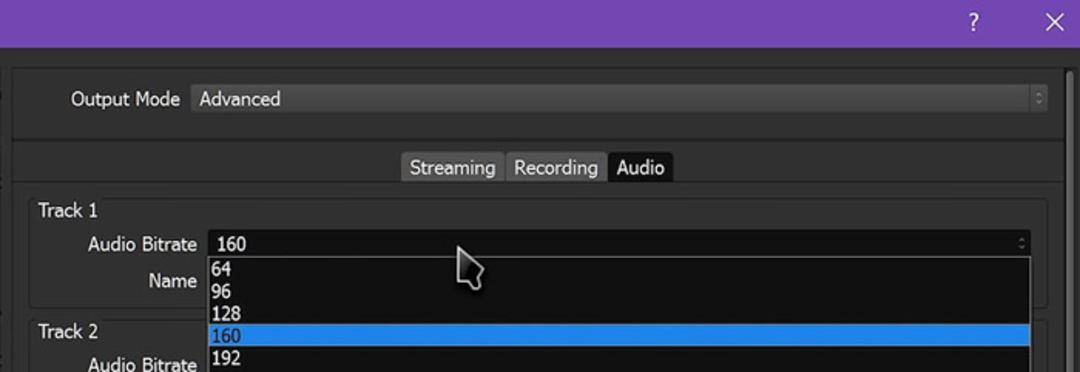Select the highlighted 160 bitrate option

619,335
